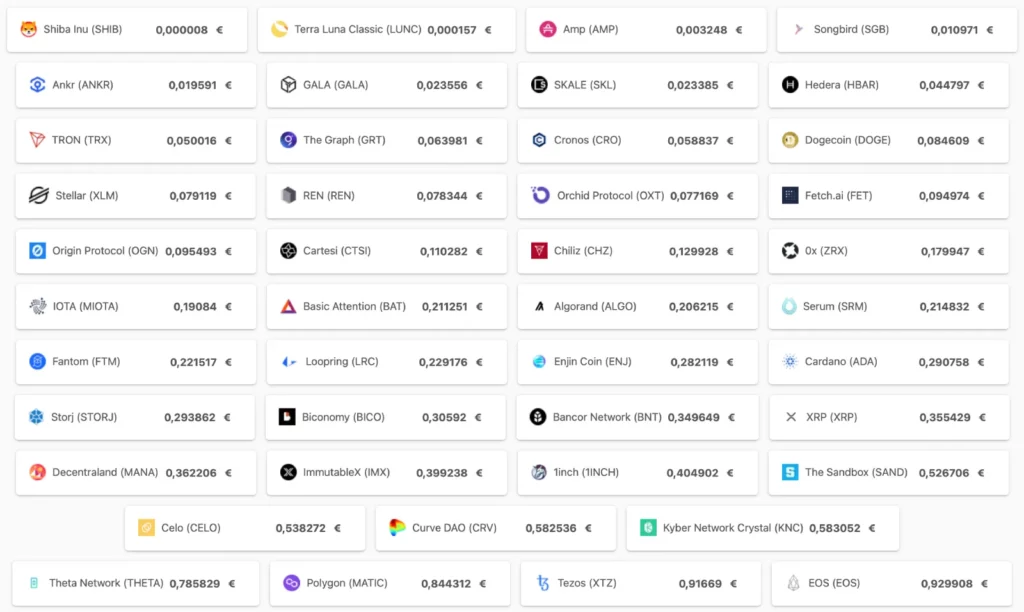
Task: Click The Graph (GRT) icon
Action: pyautogui.click(x=288, y=140)
